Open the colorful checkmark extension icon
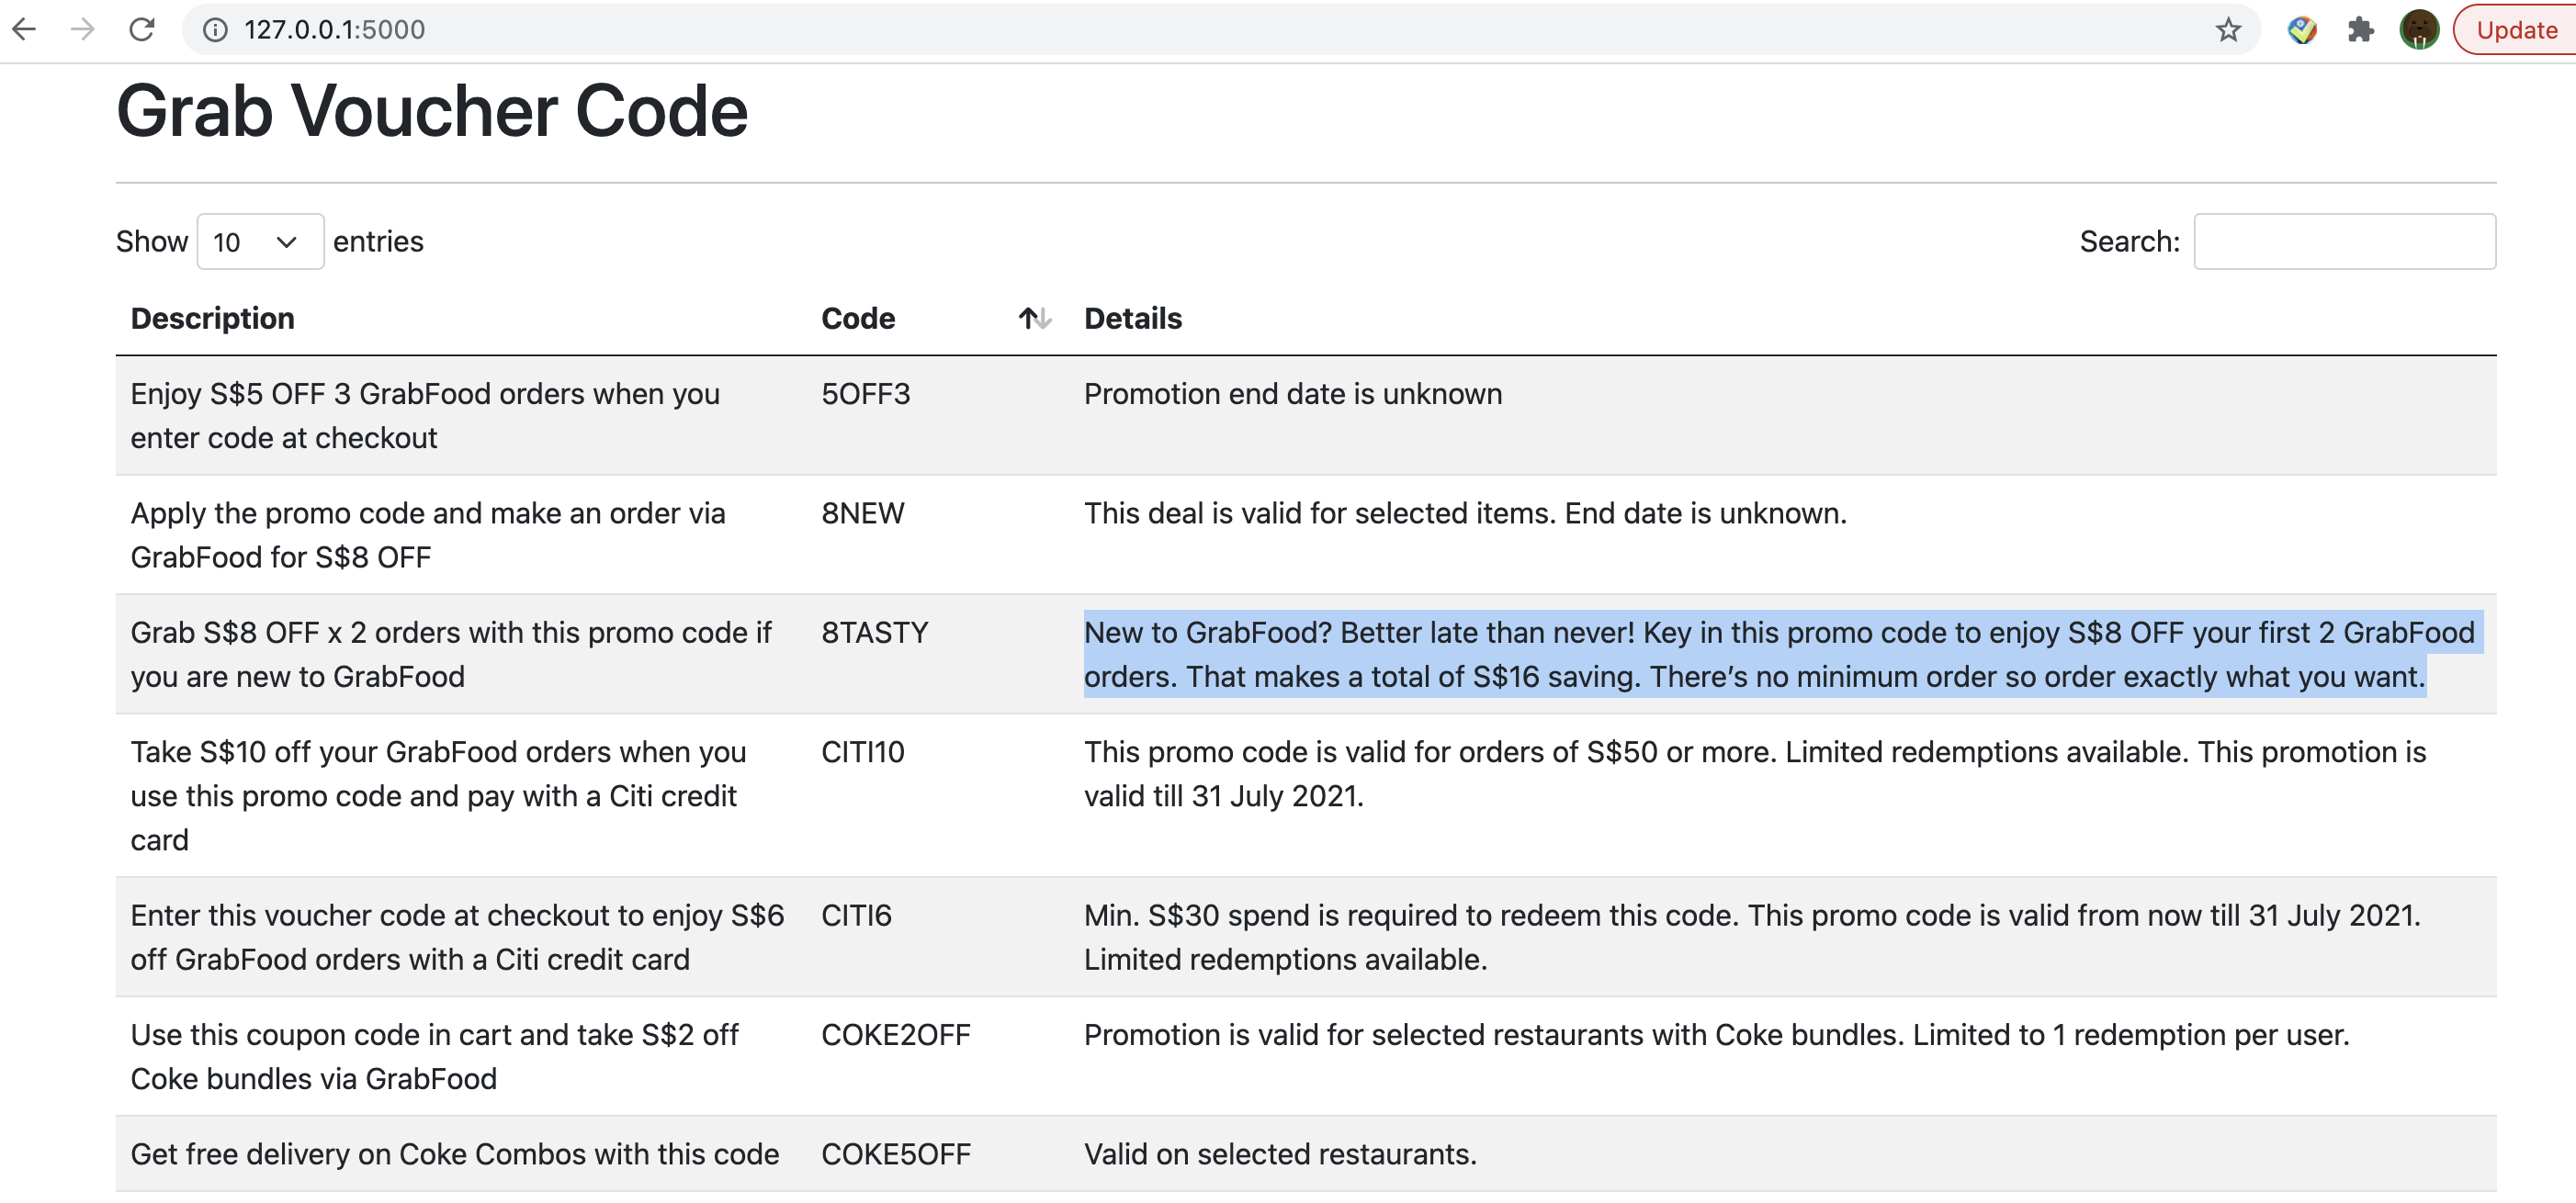The image size is (2576, 1203). (2301, 30)
